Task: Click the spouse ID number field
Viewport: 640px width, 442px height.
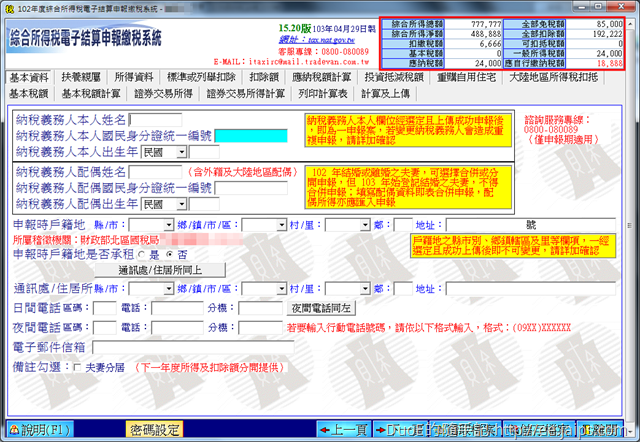Action: (x=251, y=188)
